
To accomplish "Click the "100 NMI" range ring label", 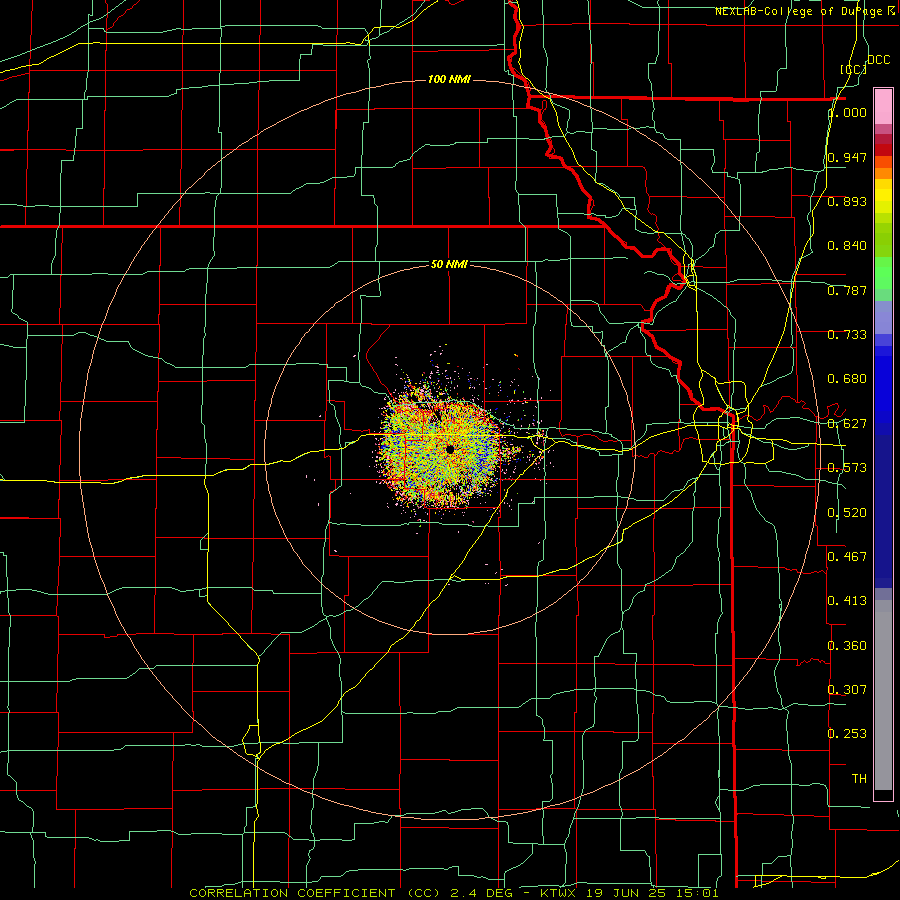I will coord(449,79).
